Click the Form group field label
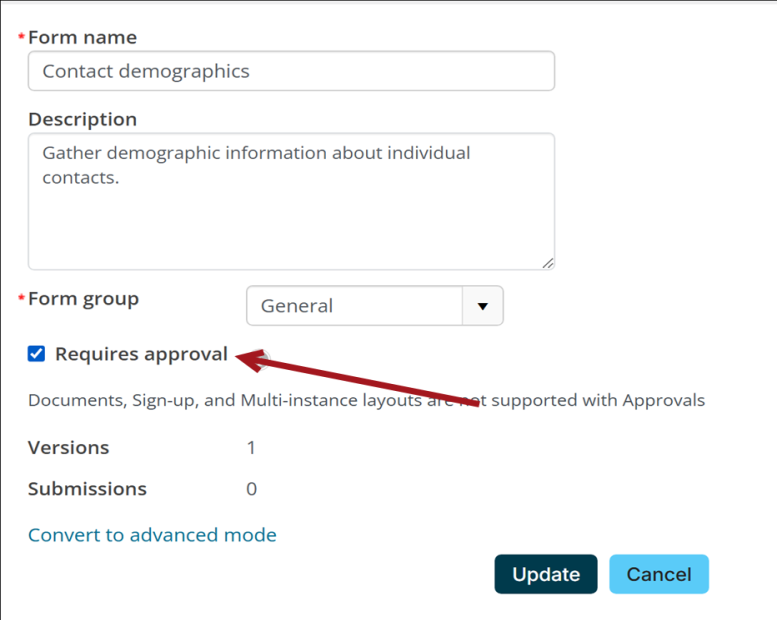Screen dimensions: 777x620 tap(83, 299)
